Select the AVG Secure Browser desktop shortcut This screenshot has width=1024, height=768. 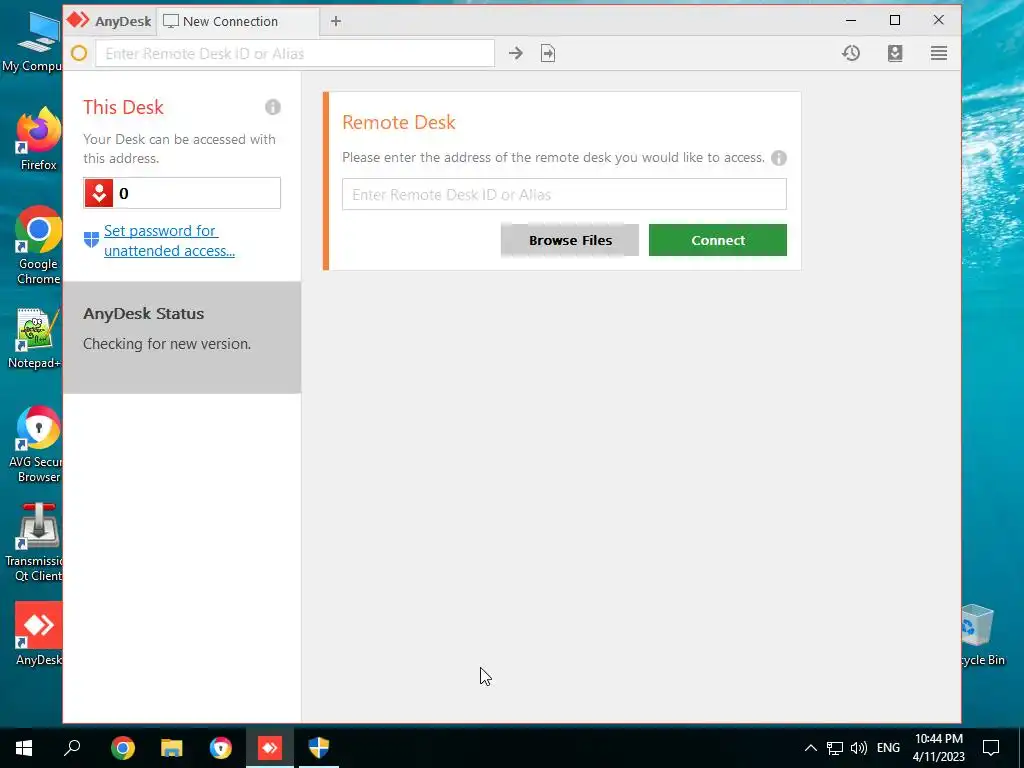(37, 444)
